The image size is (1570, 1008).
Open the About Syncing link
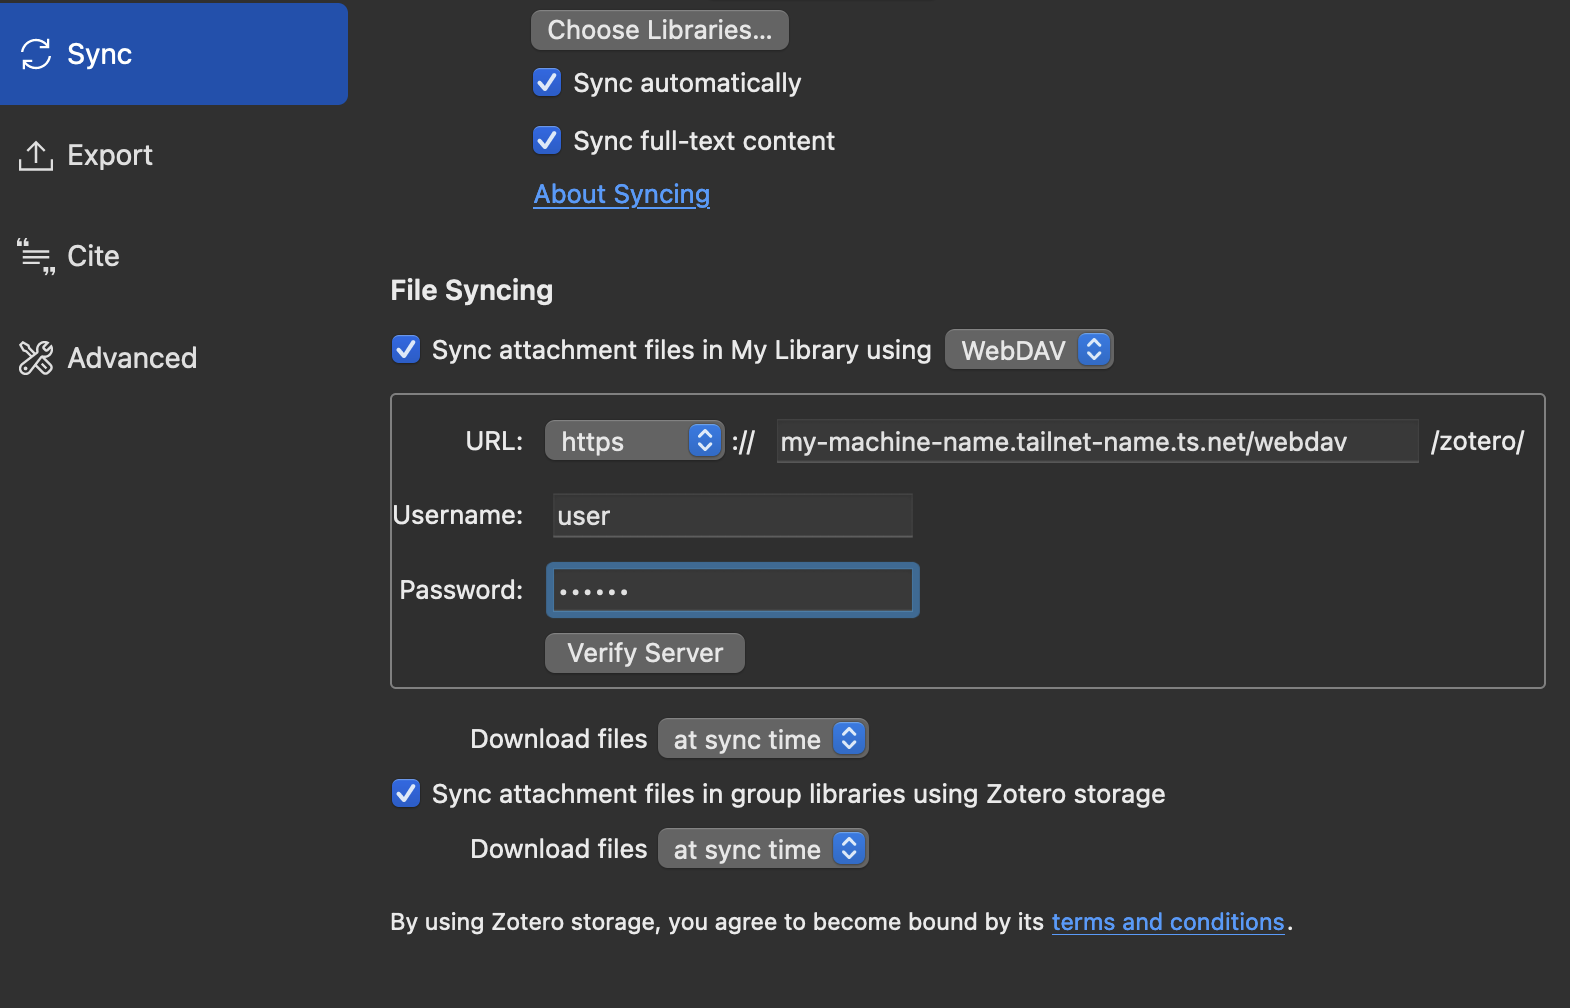click(622, 194)
